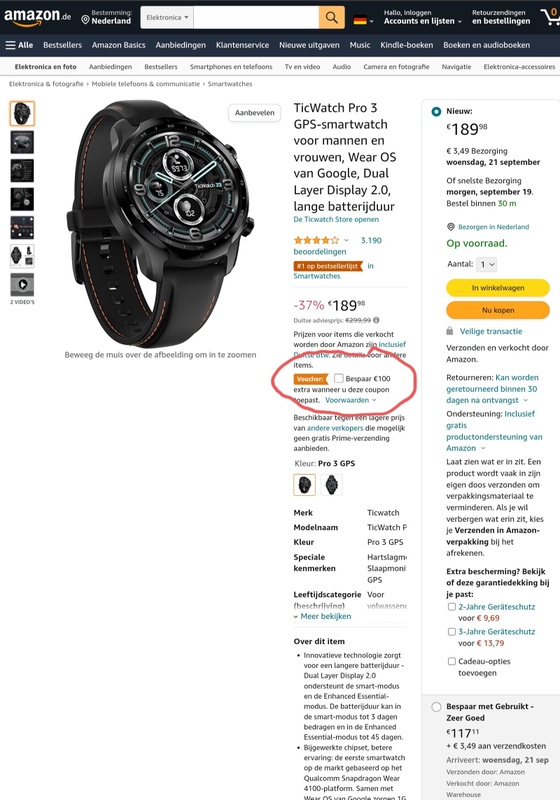
Task: Tick the Voucher Bespaar €100 checkbox
Action: click(339, 378)
